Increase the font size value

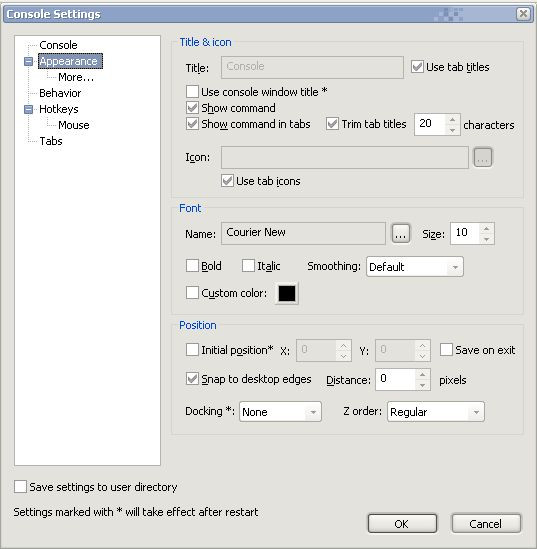pos(486,229)
